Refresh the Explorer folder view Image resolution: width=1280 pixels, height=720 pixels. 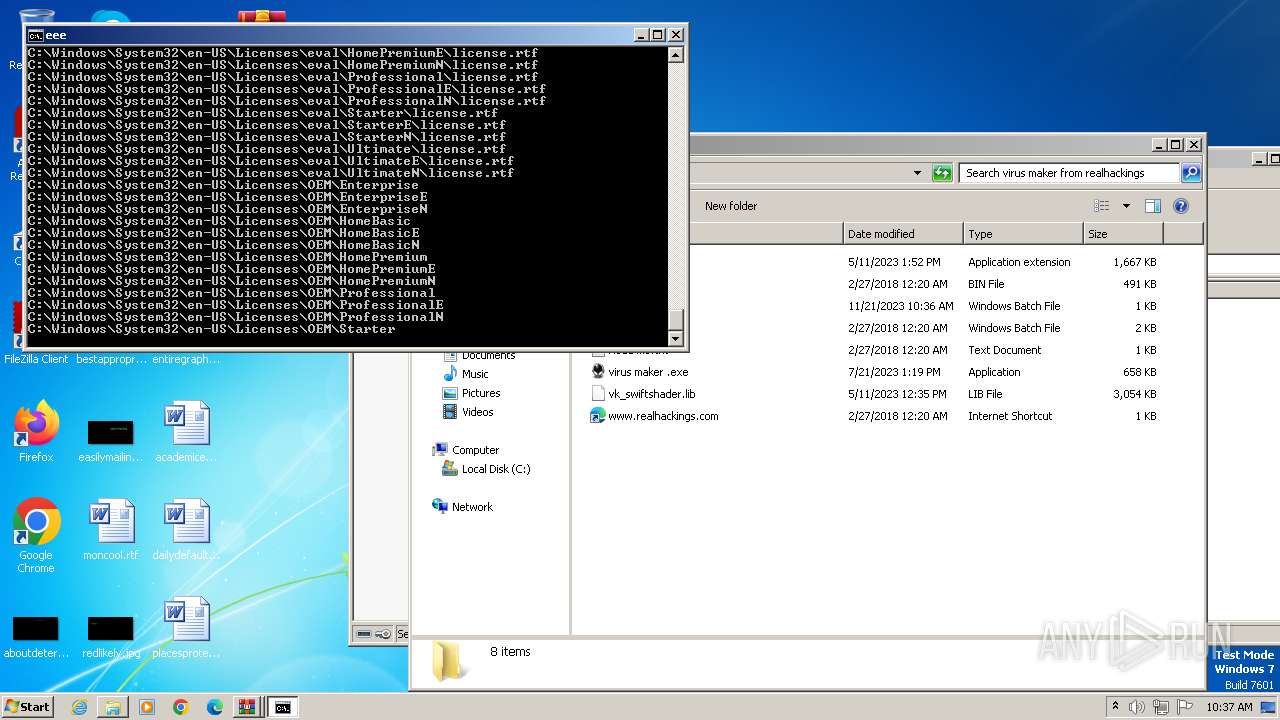[942, 173]
